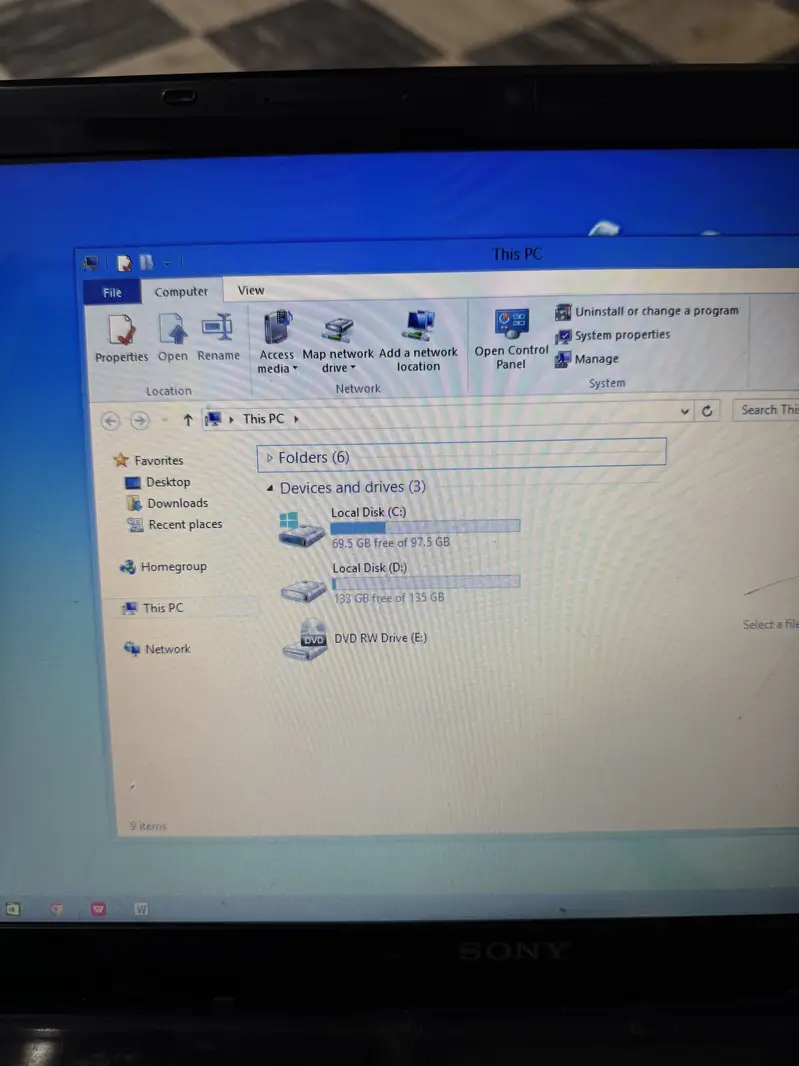Click the Up one level arrow
The width and height of the screenshot is (799, 1066).
click(x=188, y=420)
